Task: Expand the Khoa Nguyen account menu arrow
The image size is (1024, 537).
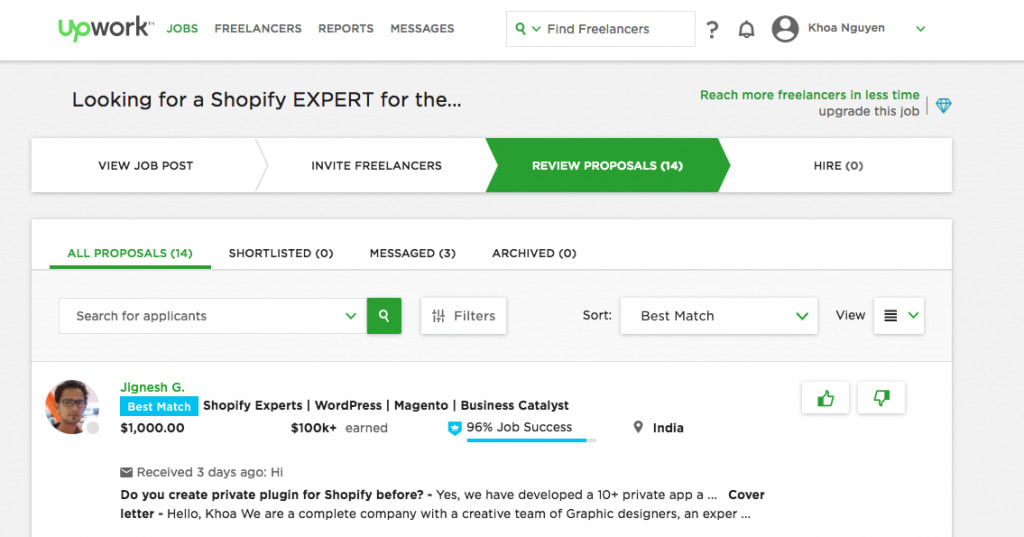Action: pyautogui.click(x=920, y=29)
